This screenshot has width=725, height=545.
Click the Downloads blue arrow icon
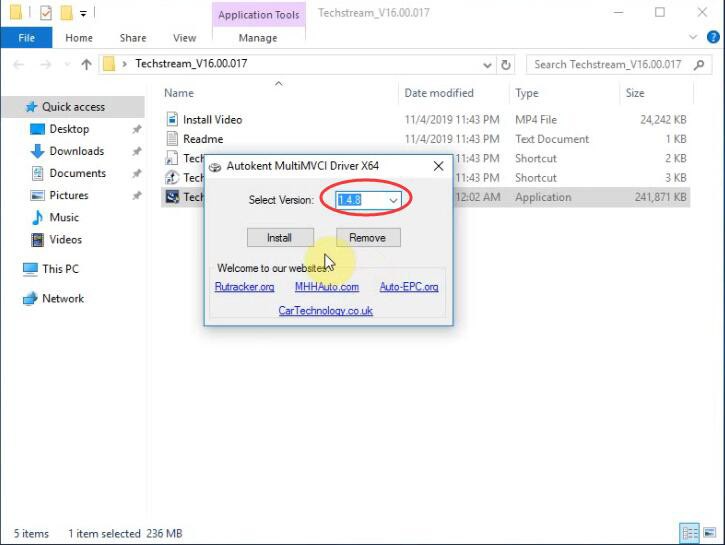tap(37, 151)
